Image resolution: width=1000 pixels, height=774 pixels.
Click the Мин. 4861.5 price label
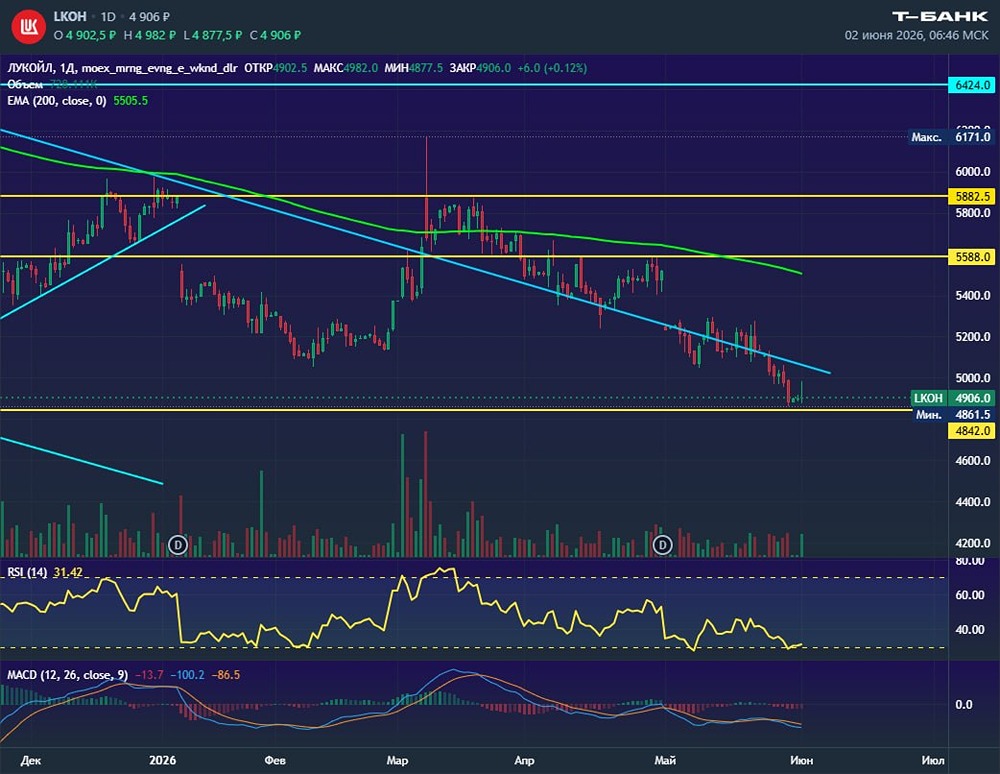953,414
